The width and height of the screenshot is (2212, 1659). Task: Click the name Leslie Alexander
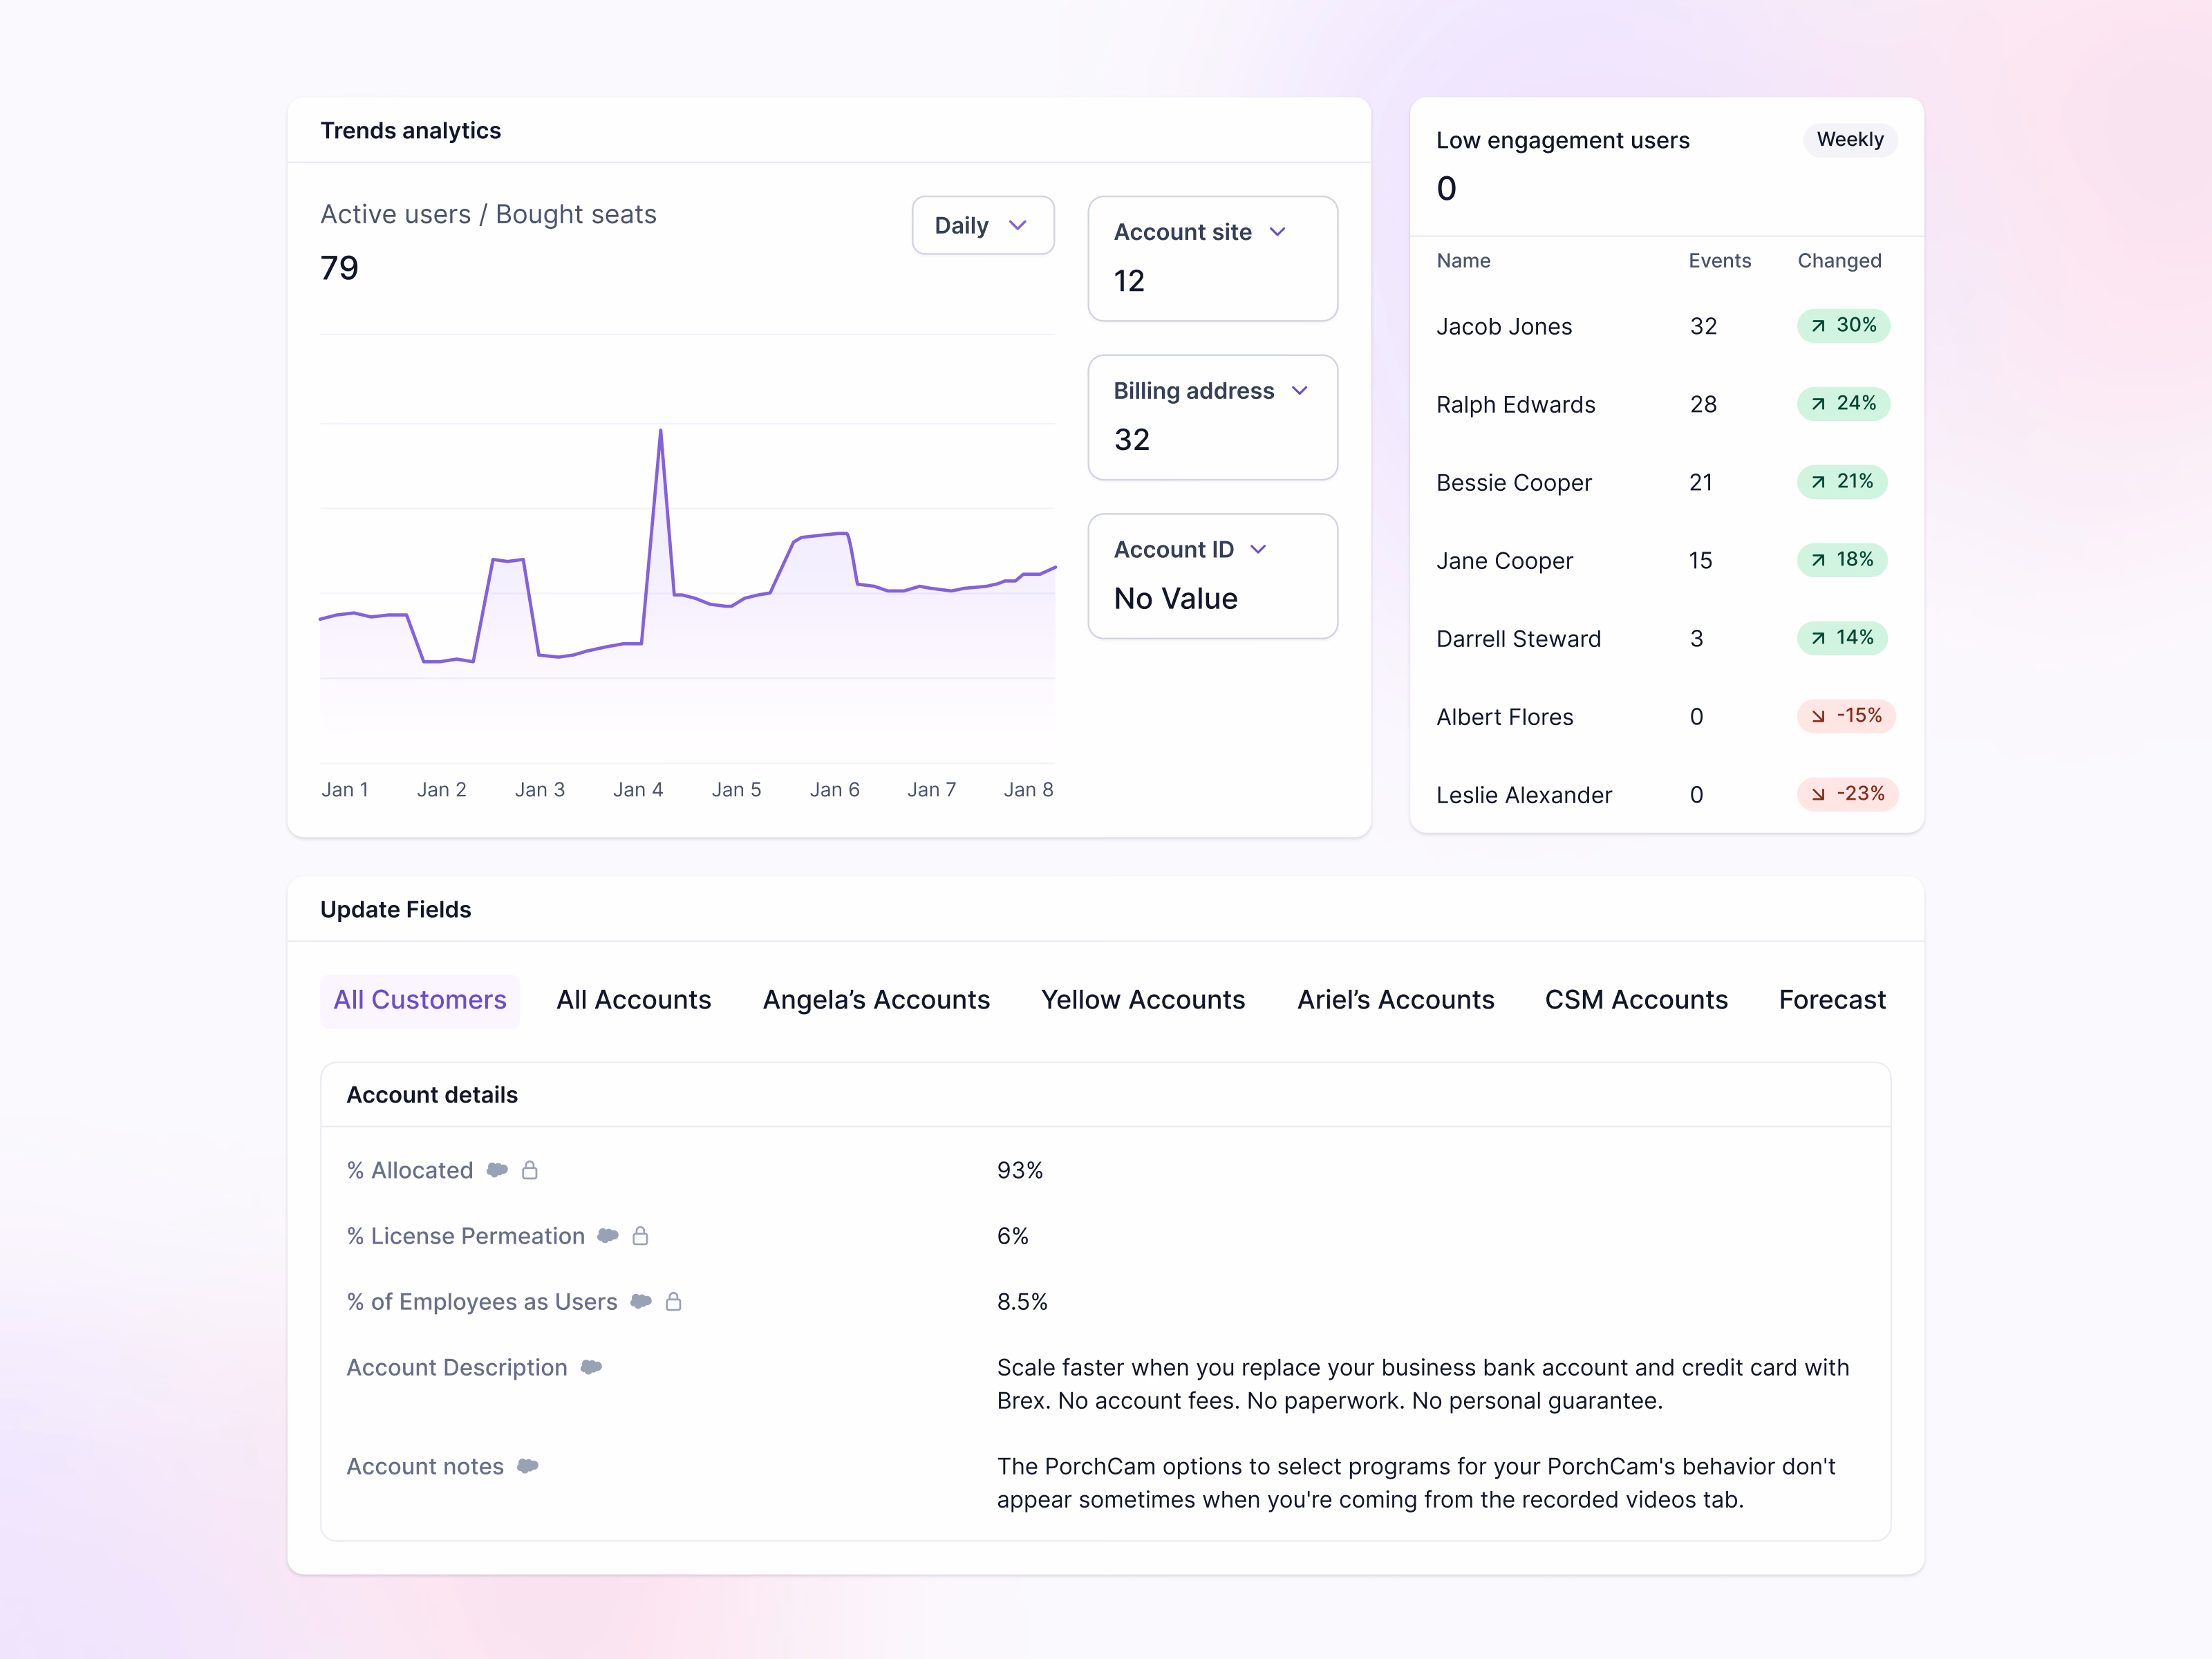(1524, 795)
